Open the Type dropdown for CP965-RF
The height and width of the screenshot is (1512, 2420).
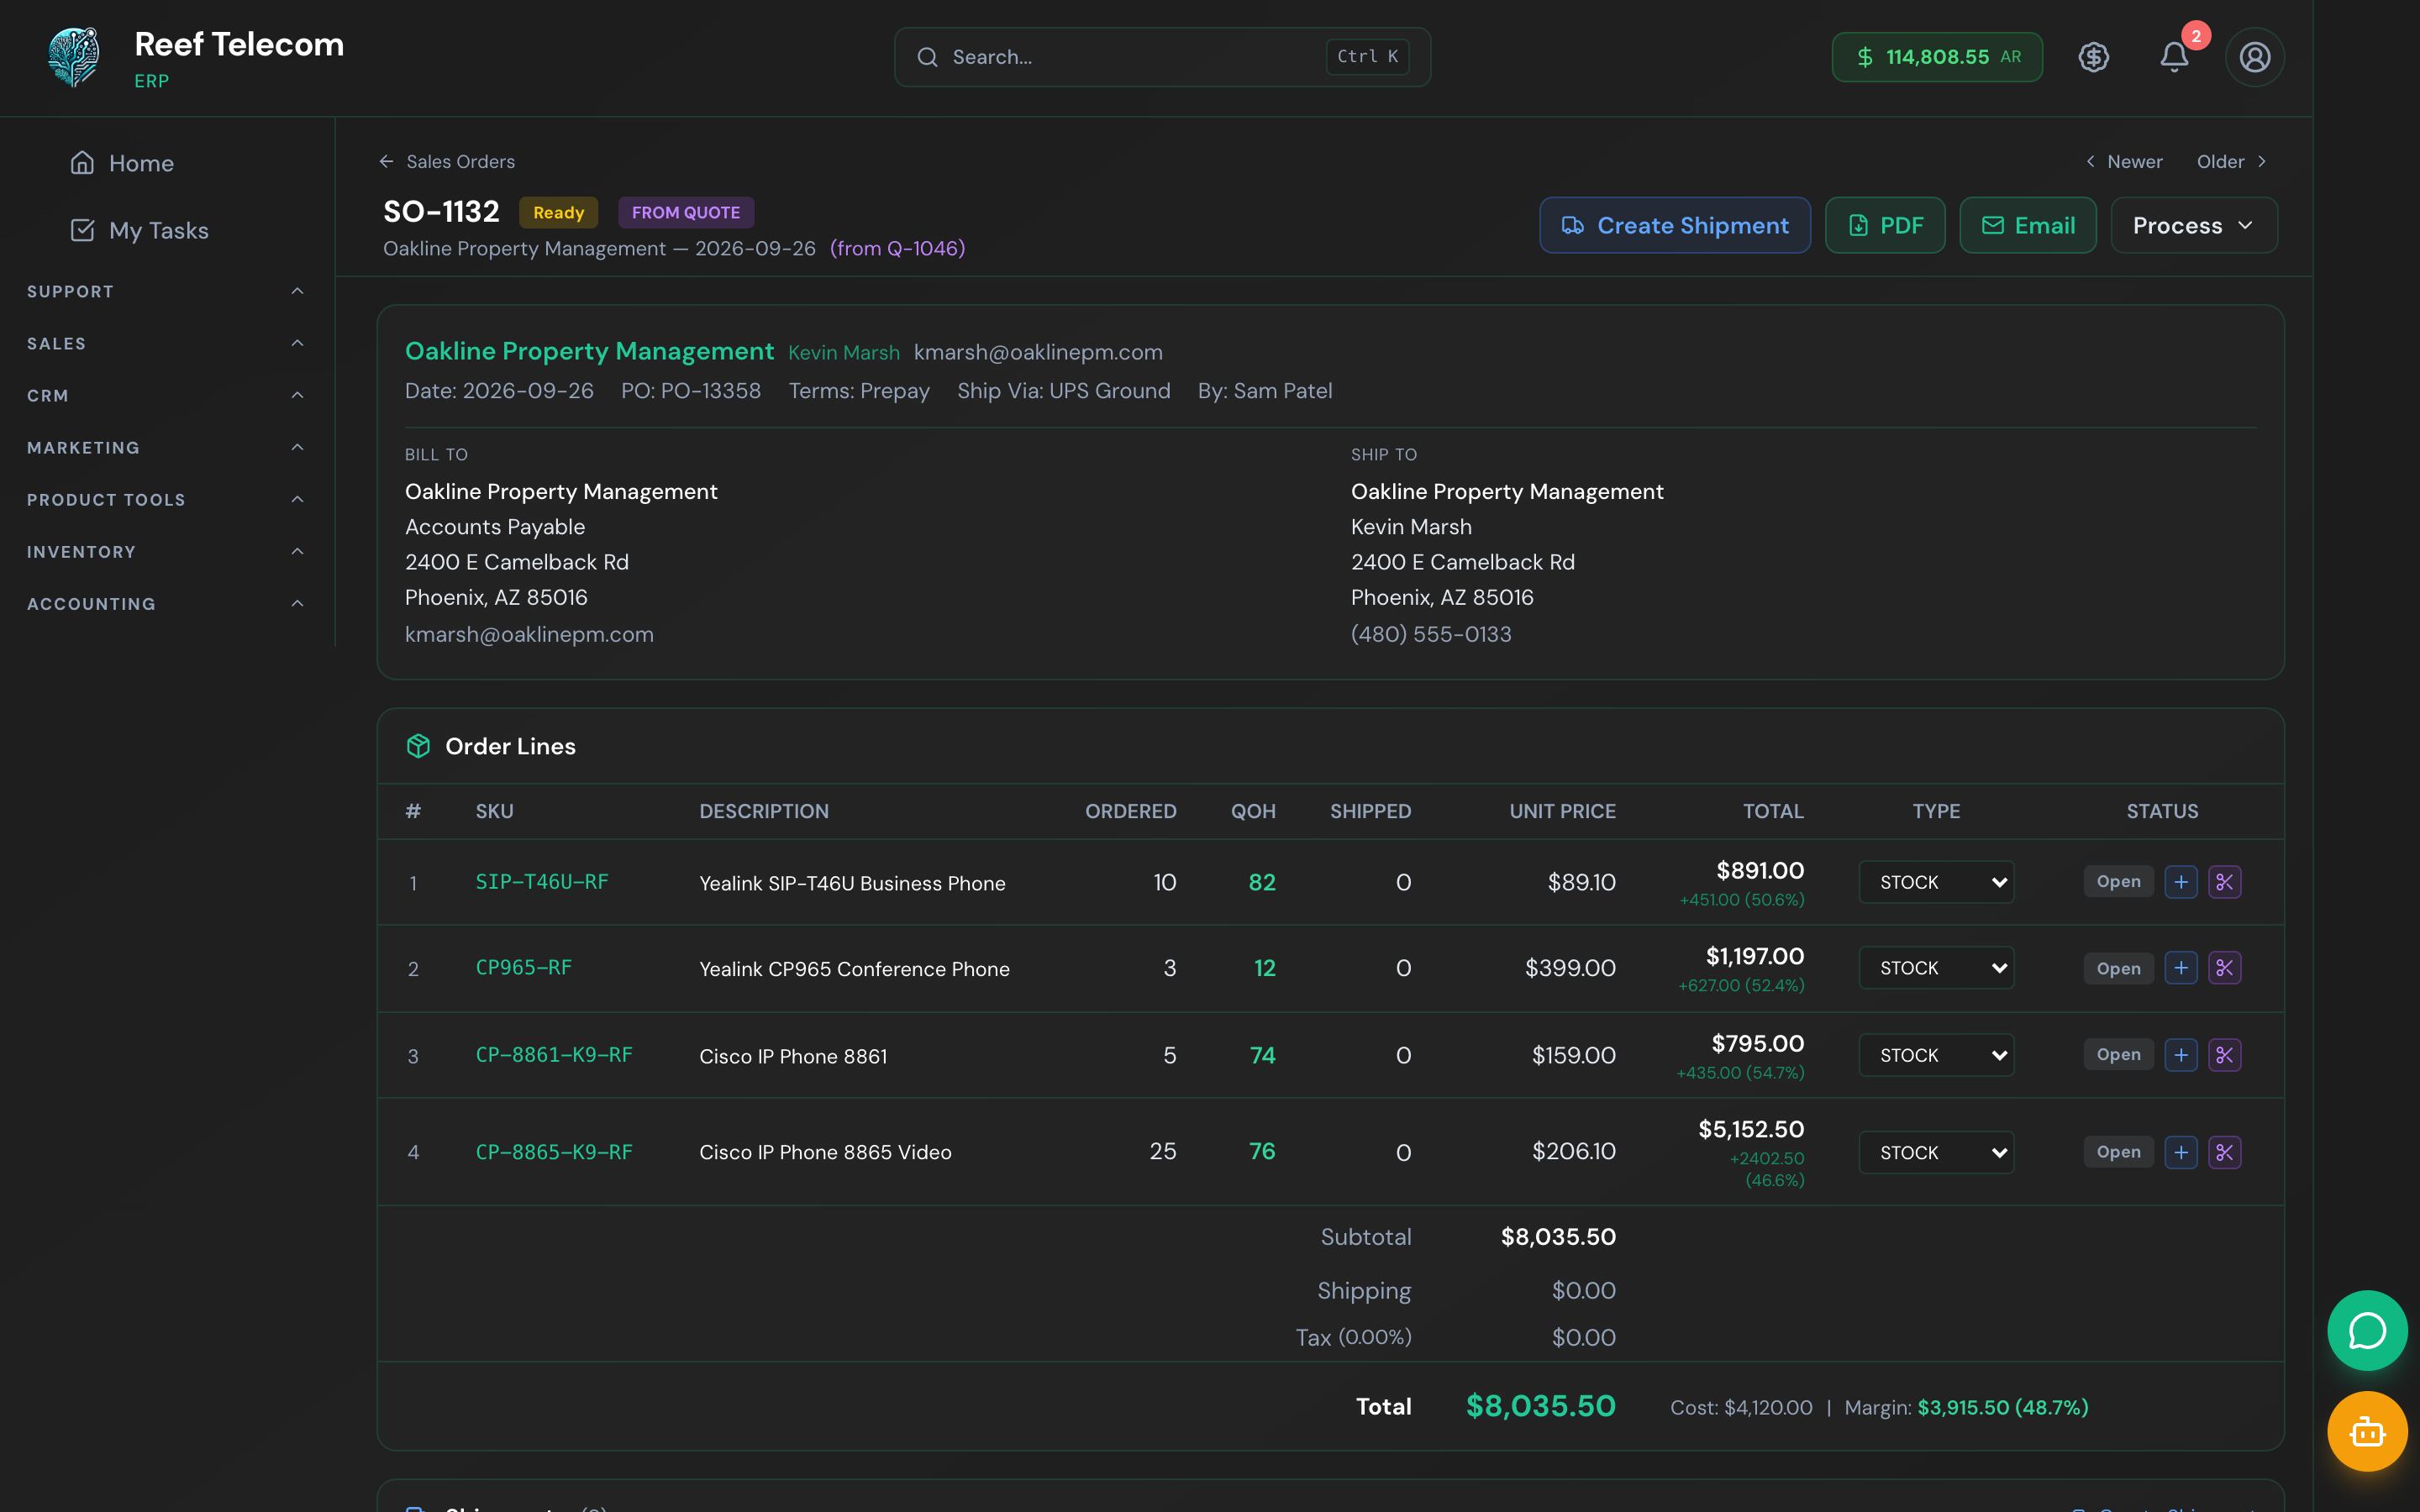click(1936, 968)
